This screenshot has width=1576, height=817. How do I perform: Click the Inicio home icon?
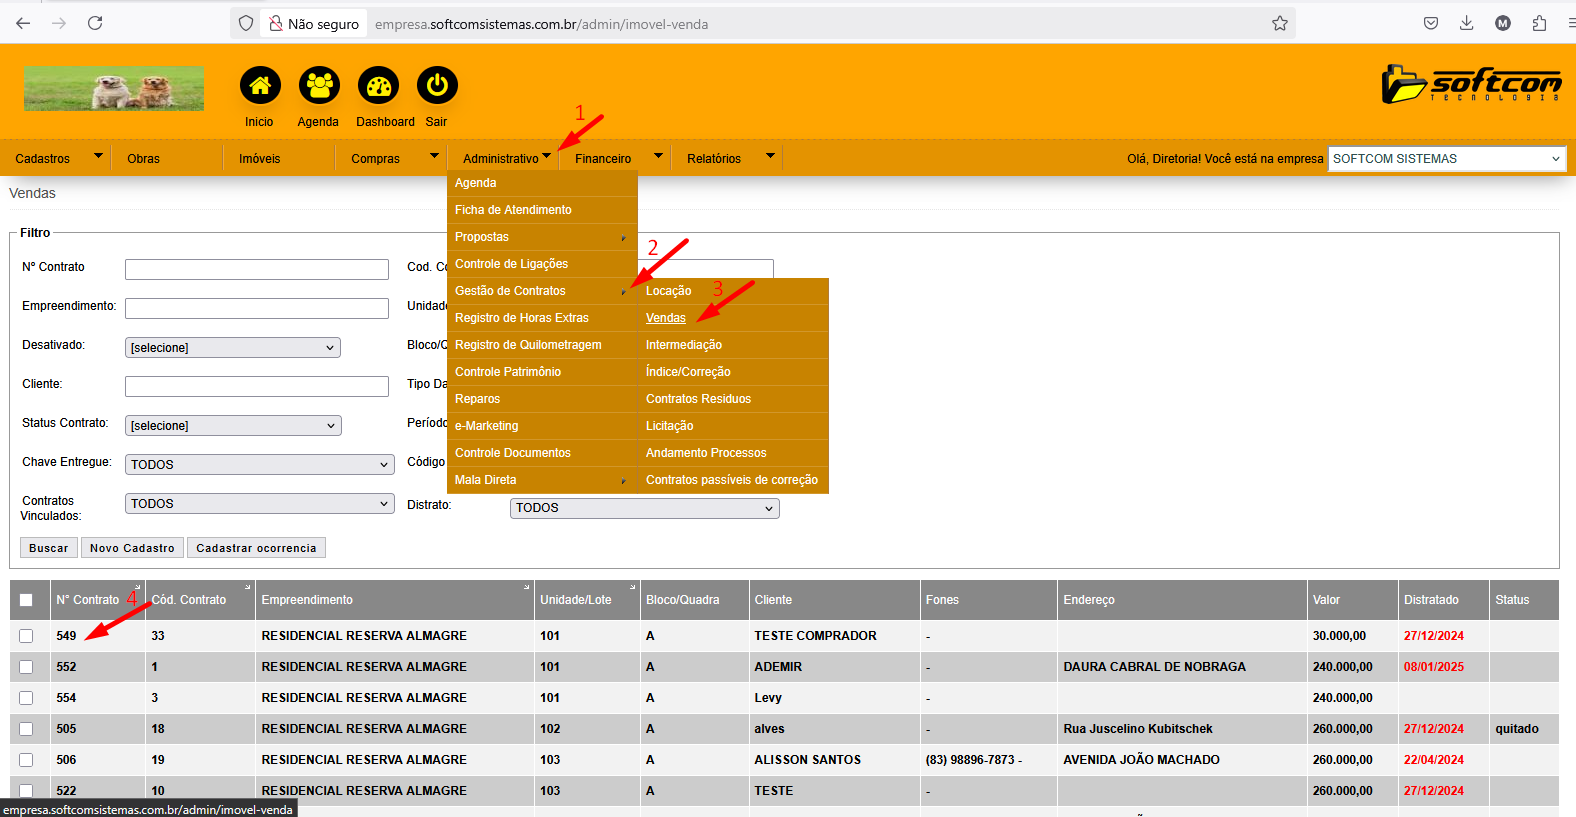tap(260, 86)
